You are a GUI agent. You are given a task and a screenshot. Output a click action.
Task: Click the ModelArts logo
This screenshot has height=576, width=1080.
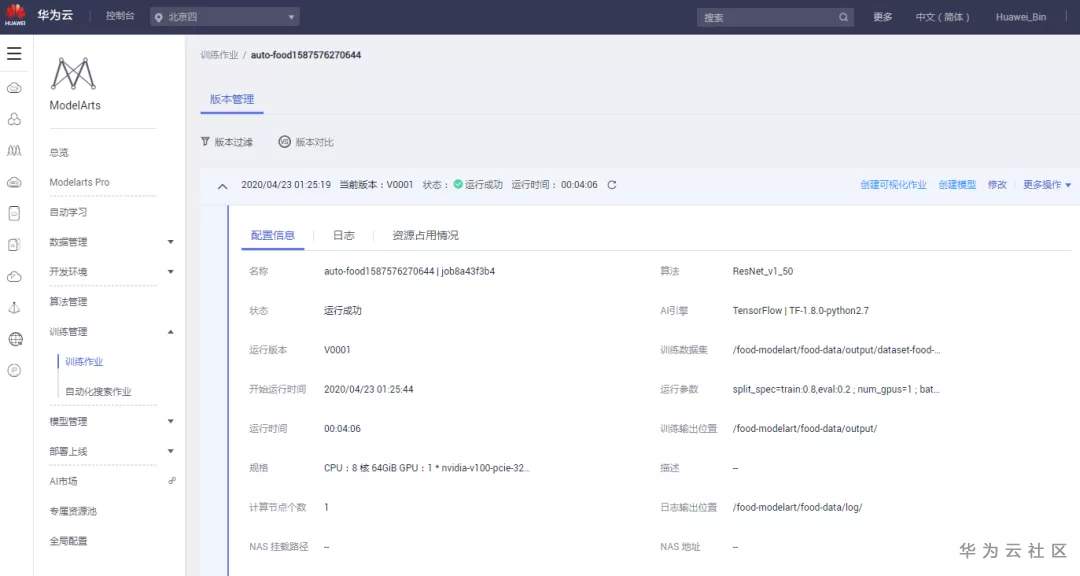point(73,74)
